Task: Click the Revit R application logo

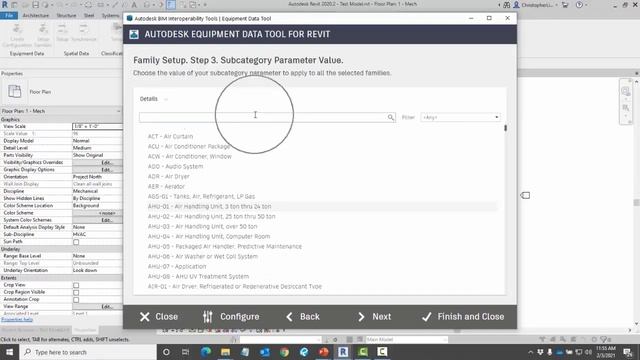Action: pos(5,4)
